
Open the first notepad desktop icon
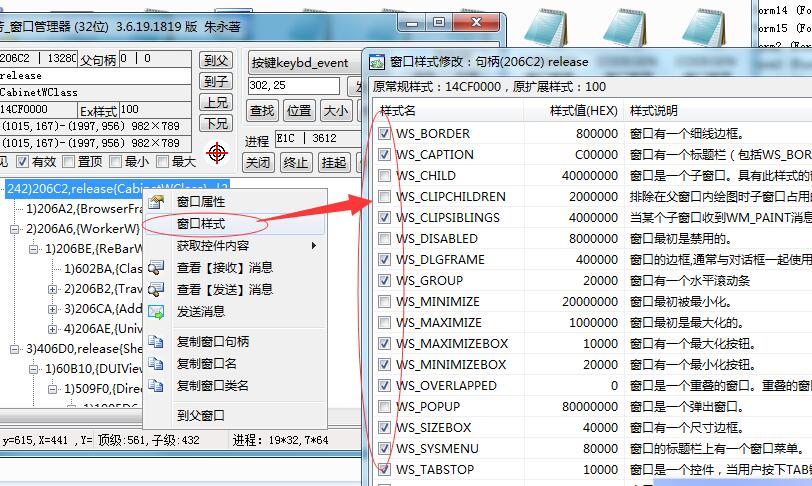[546, 26]
